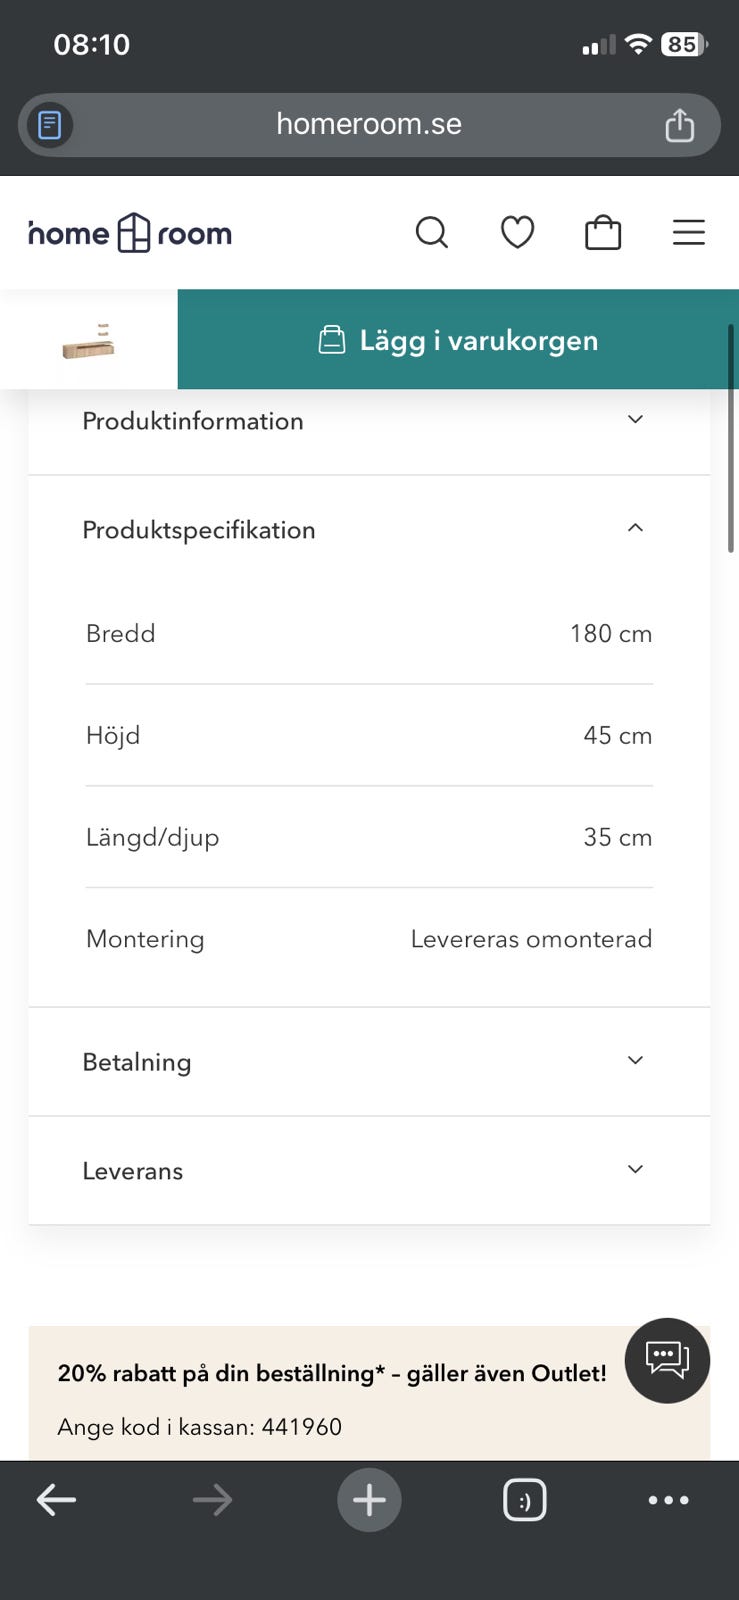
Task: Open the hamburger menu icon
Action: click(688, 233)
